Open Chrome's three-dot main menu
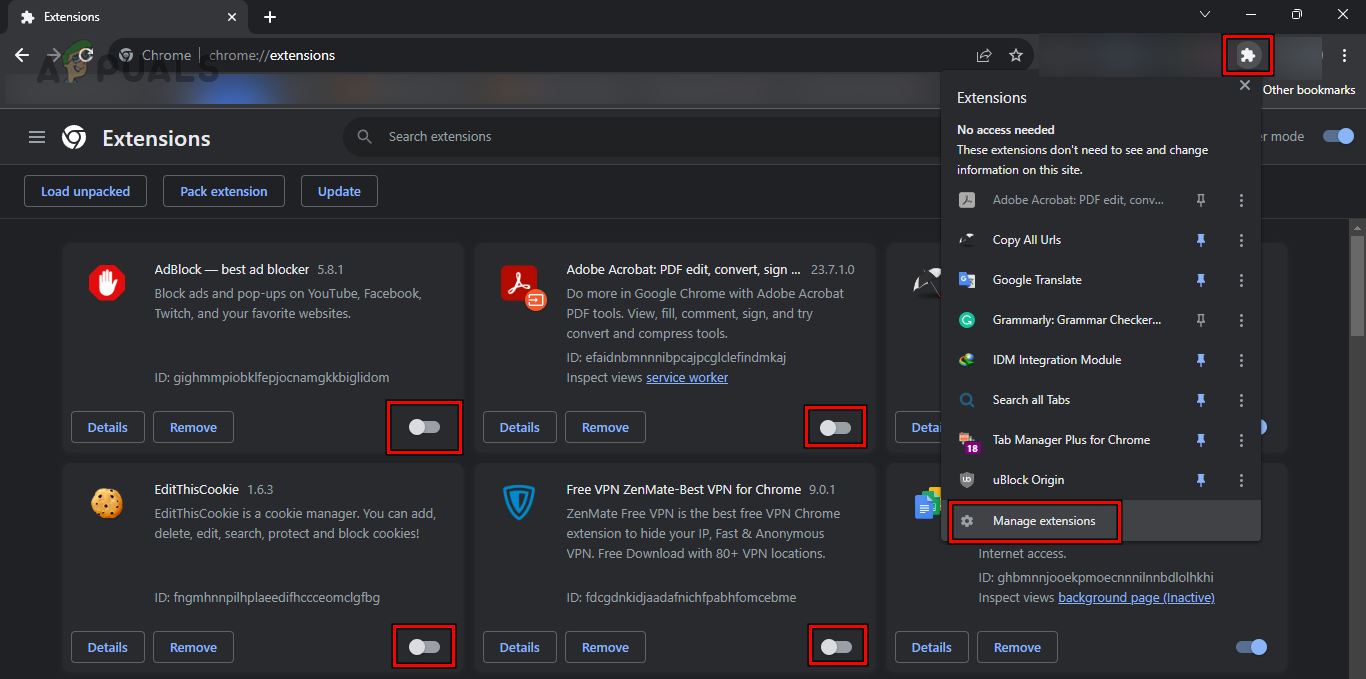The image size is (1366, 679). click(x=1344, y=55)
